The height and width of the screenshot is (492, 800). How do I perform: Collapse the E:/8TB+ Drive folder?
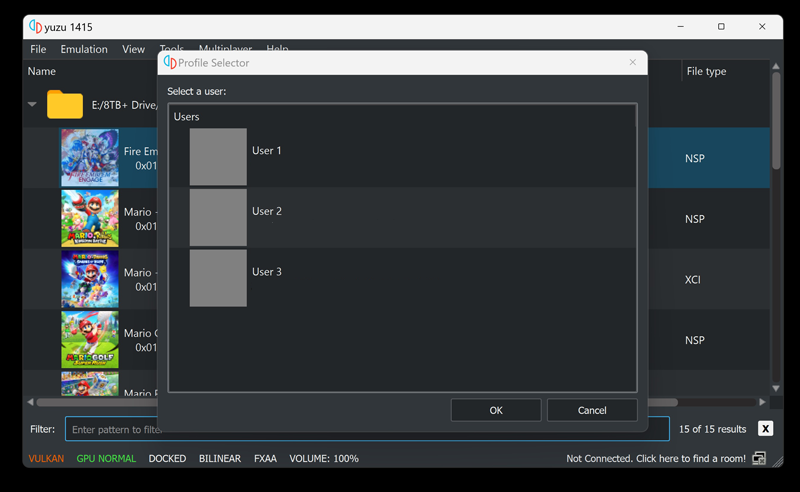pos(32,105)
